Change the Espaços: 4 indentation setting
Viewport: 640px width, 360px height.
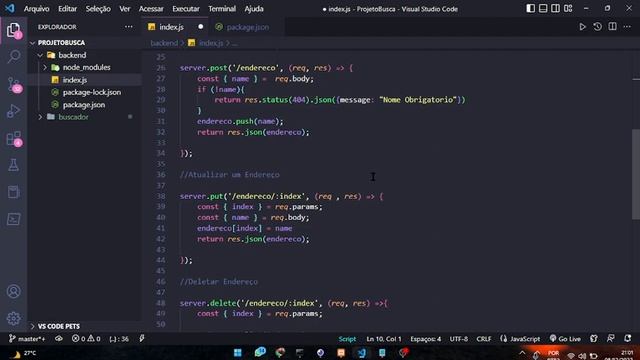coord(426,339)
